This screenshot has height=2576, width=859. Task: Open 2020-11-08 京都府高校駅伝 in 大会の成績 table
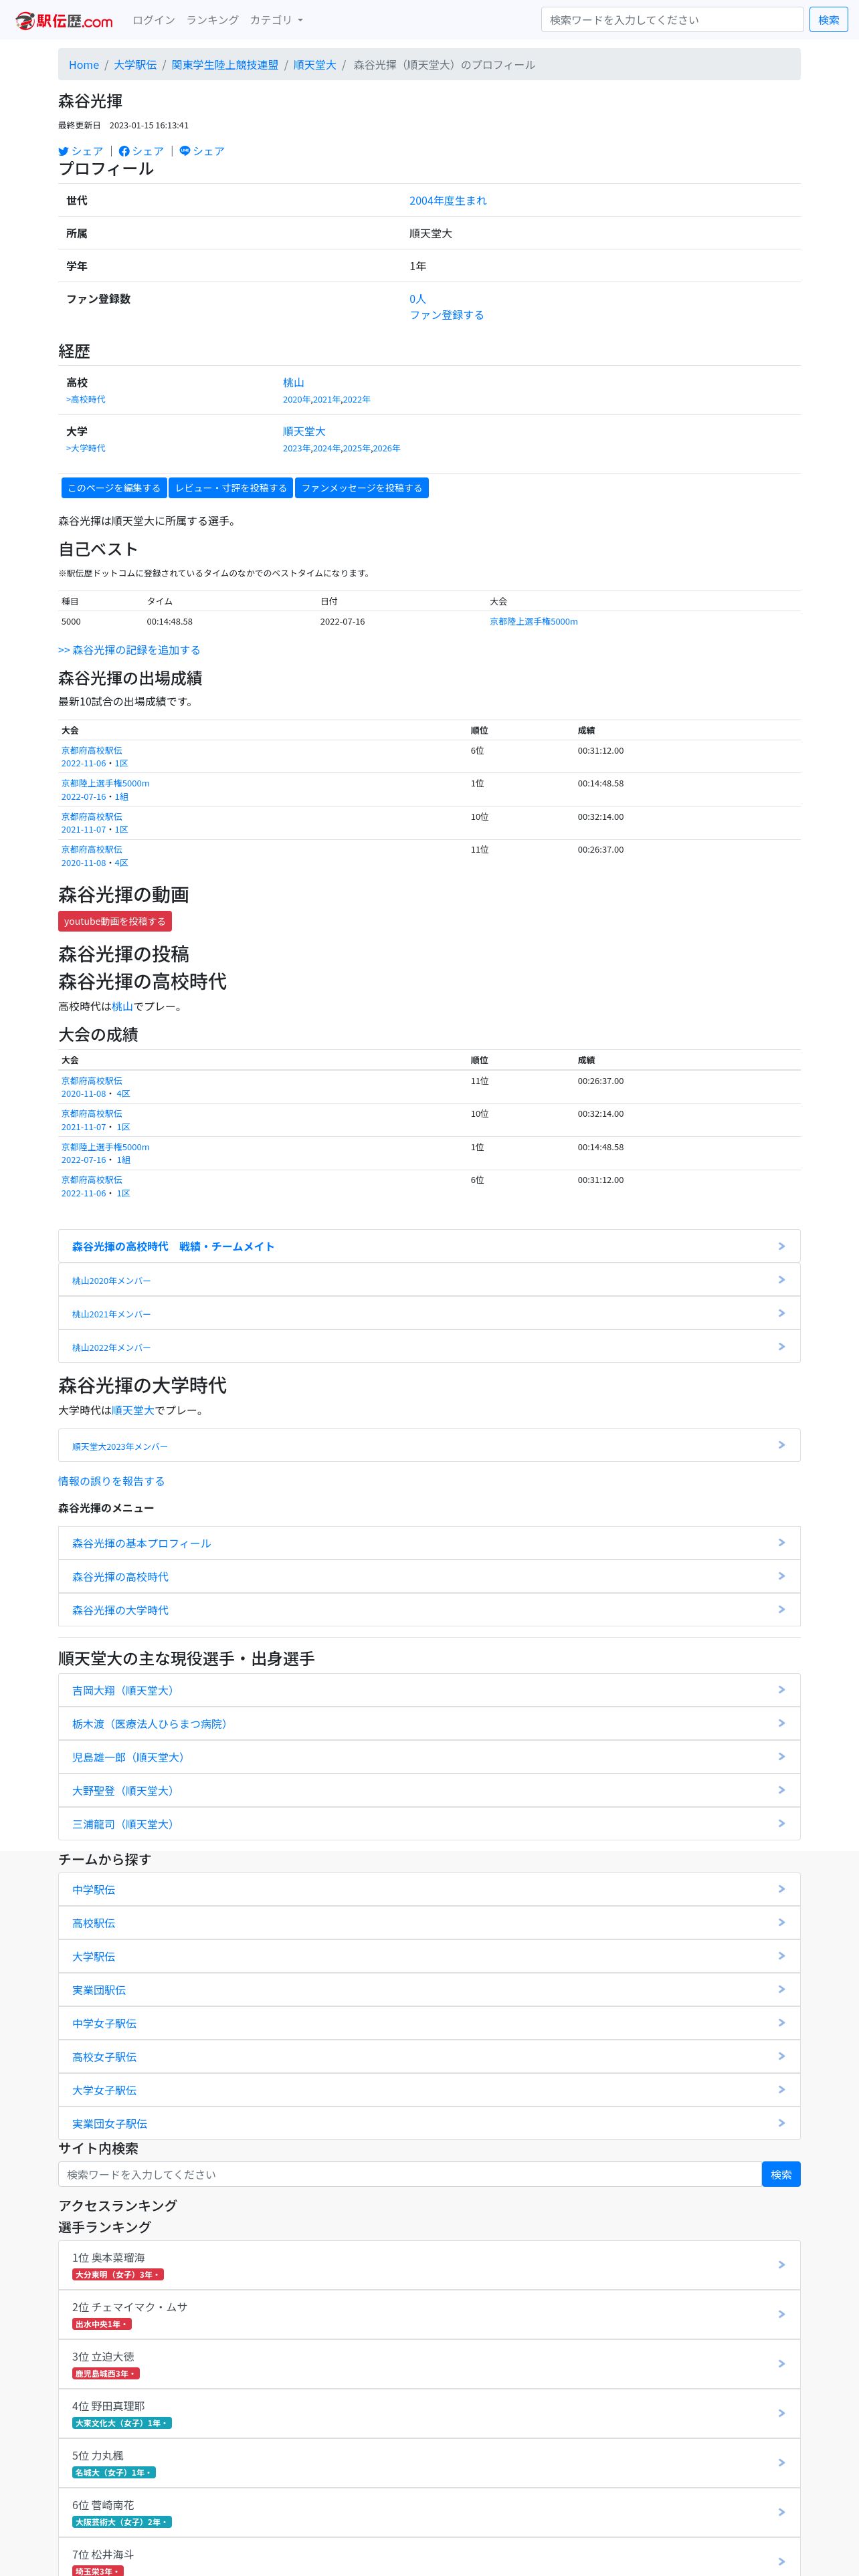92,1081
